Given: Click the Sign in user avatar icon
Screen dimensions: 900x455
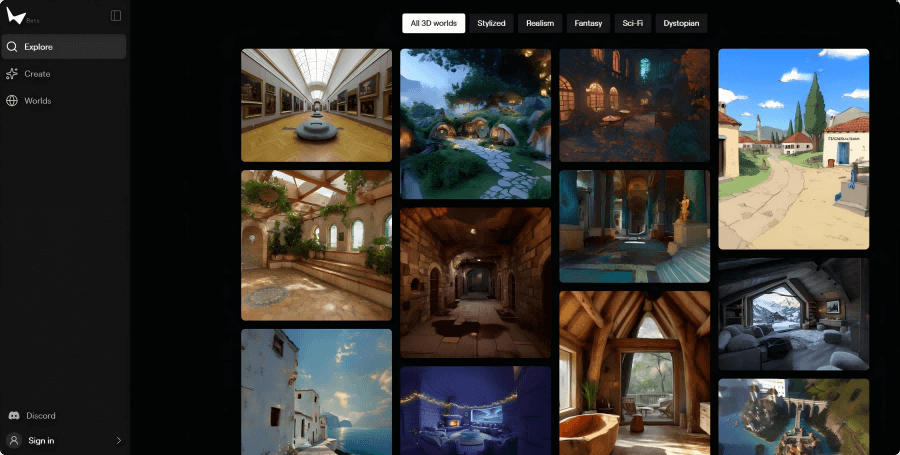Looking at the screenshot, I should tap(13, 440).
